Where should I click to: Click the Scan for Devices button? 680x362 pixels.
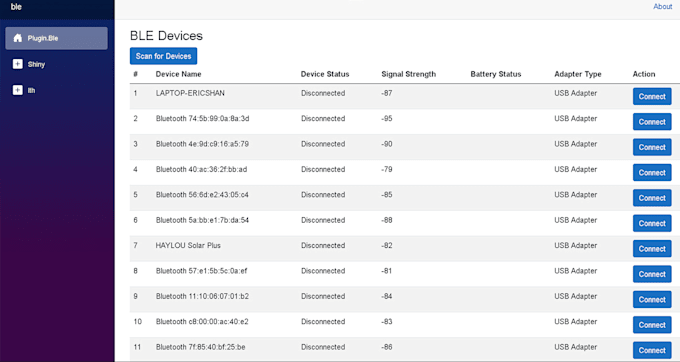click(163, 56)
